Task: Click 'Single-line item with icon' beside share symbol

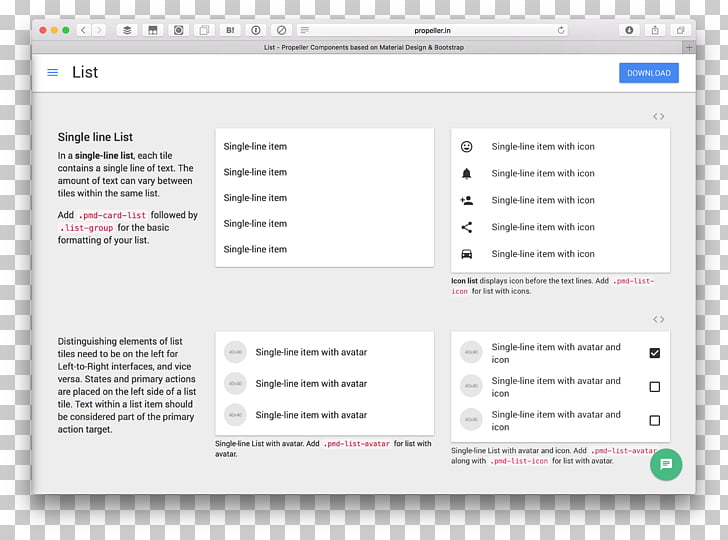Action: pos(543,227)
